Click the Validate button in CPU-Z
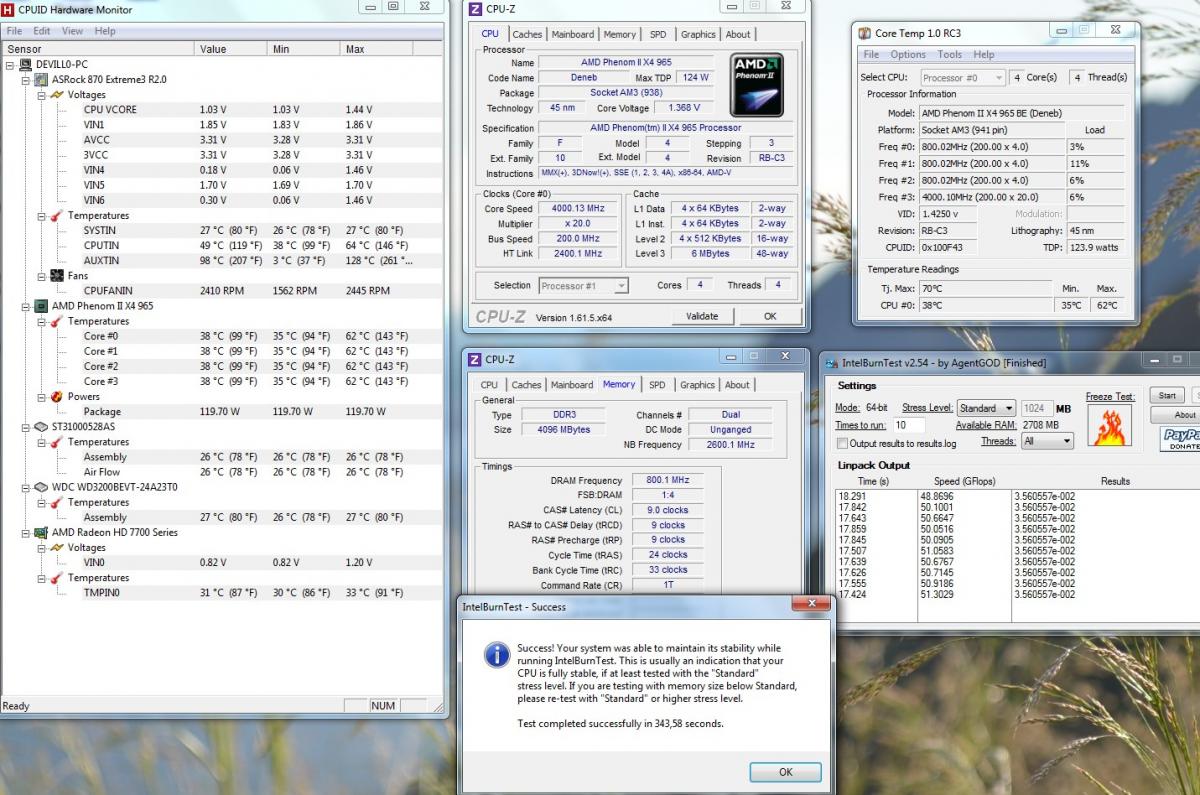The height and width of the screenshot is (795, 1200). coord(702,316)
